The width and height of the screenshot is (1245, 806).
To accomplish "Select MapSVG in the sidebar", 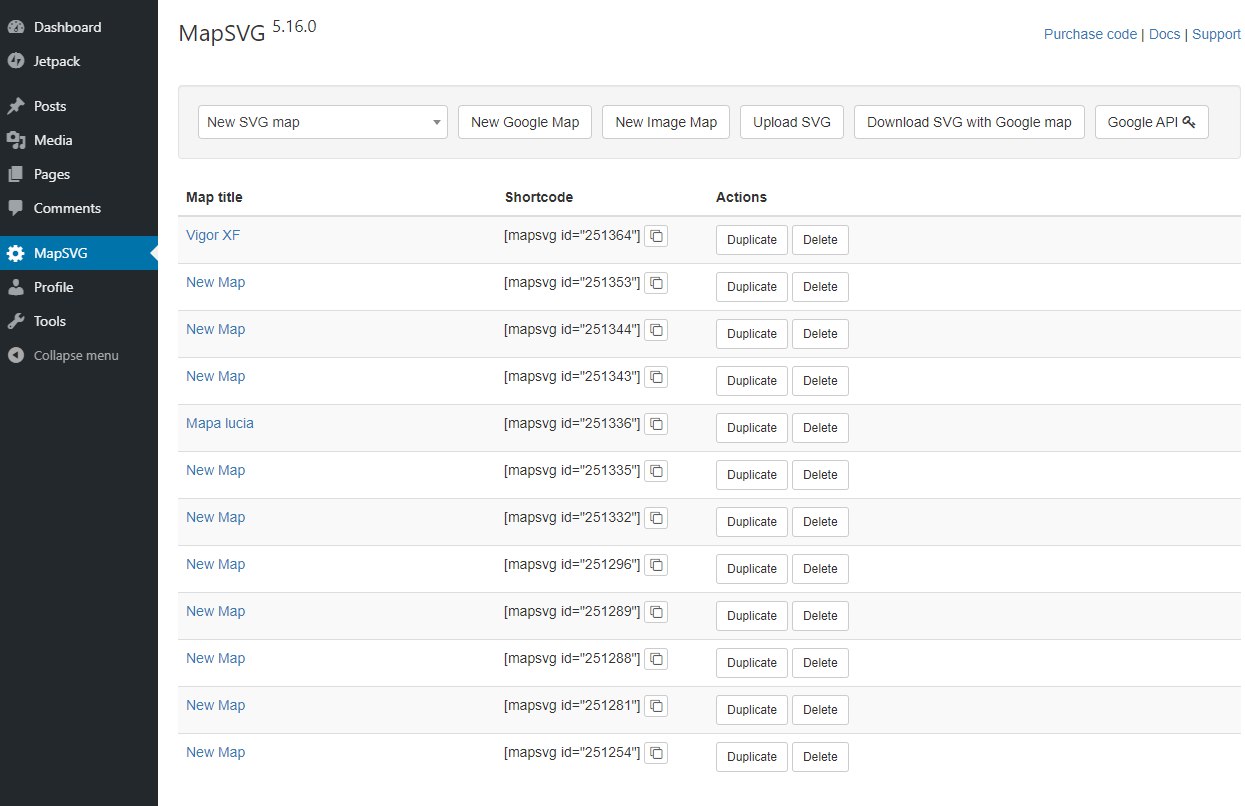I will [x=79, y=253].
